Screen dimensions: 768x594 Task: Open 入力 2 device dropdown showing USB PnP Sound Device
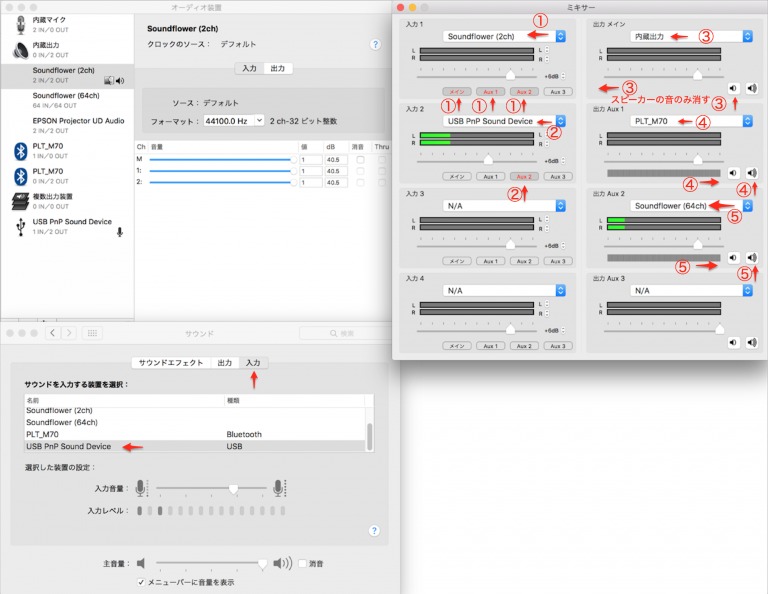tap(504, 121)
